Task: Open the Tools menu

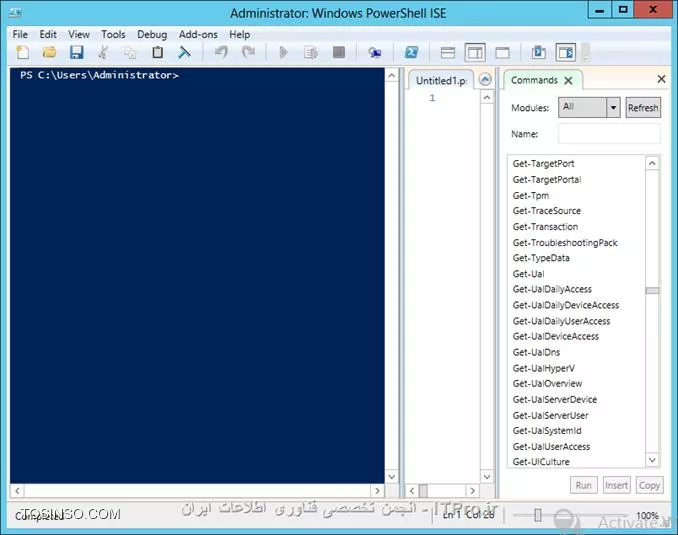Action: (x=113, y=34)
